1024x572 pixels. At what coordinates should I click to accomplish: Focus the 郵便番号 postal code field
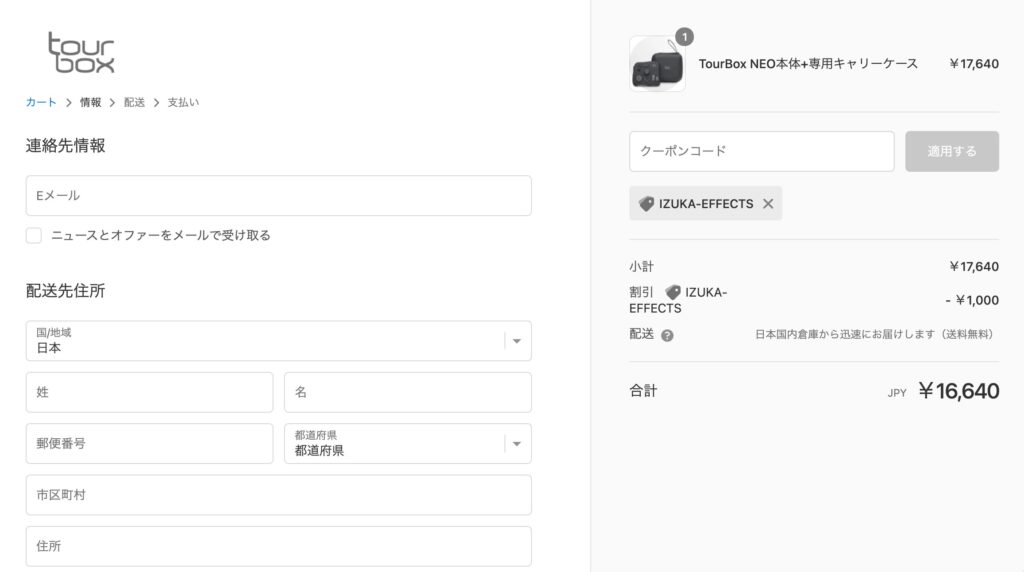150,443
